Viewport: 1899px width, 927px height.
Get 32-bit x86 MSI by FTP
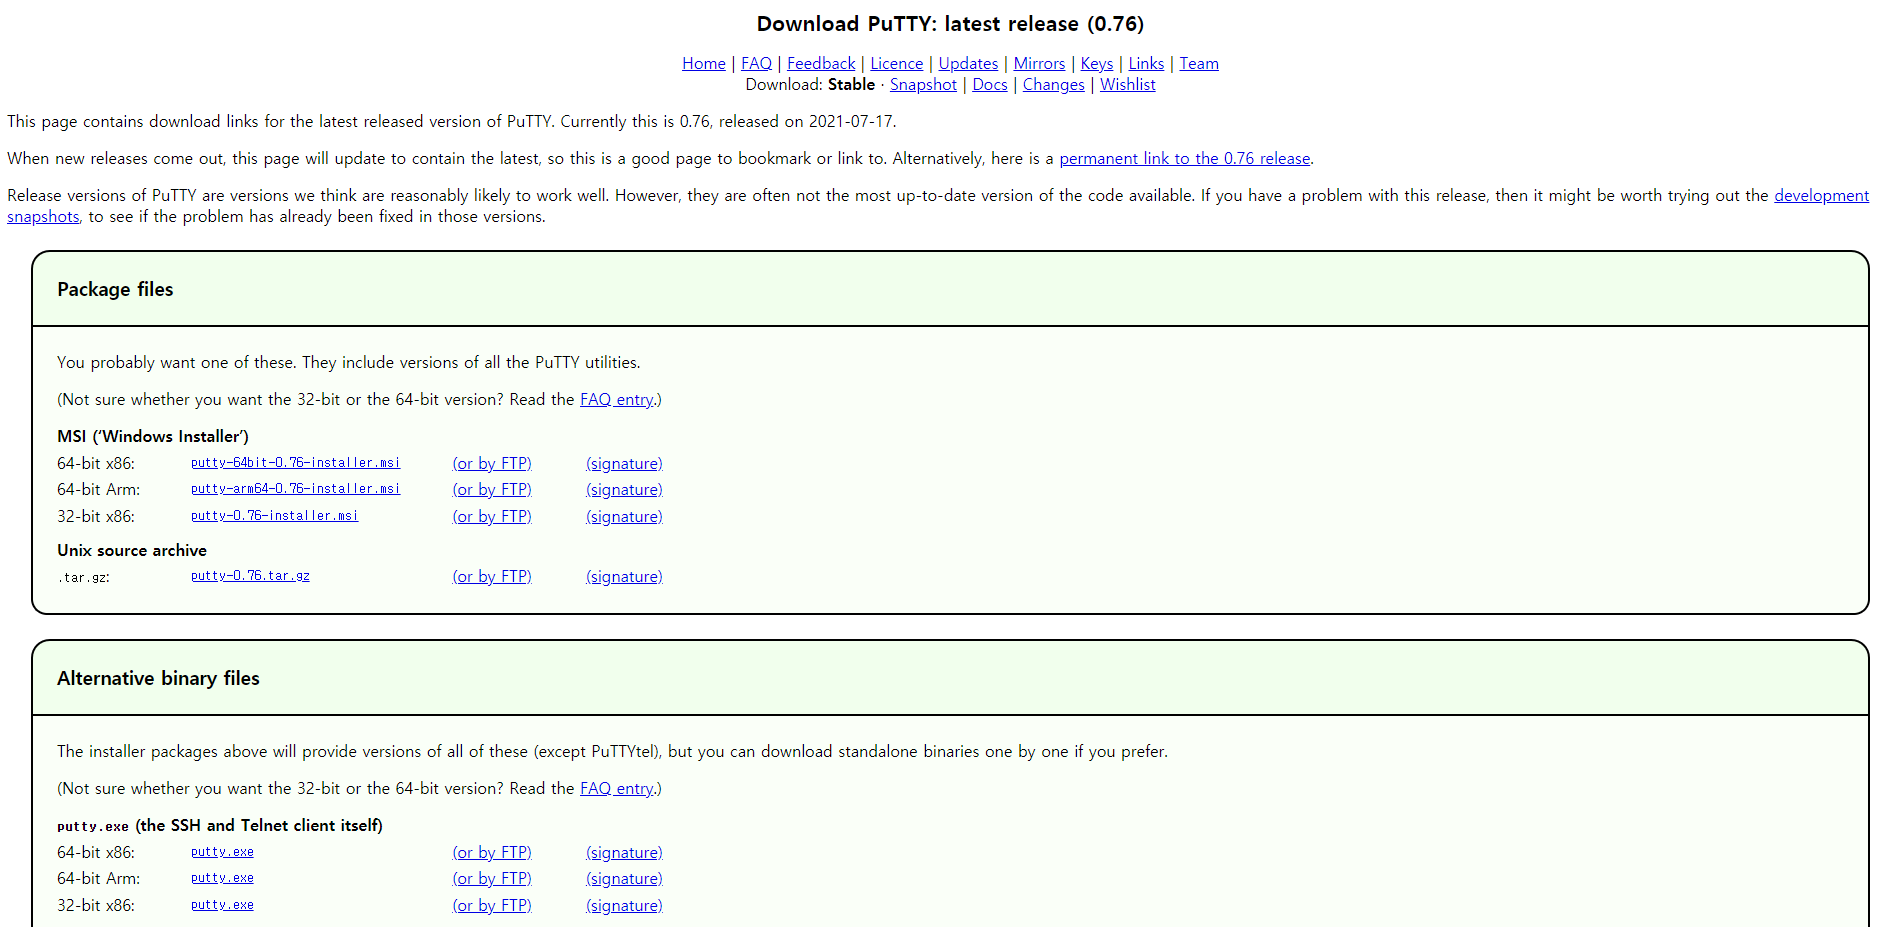click(492, 517)
